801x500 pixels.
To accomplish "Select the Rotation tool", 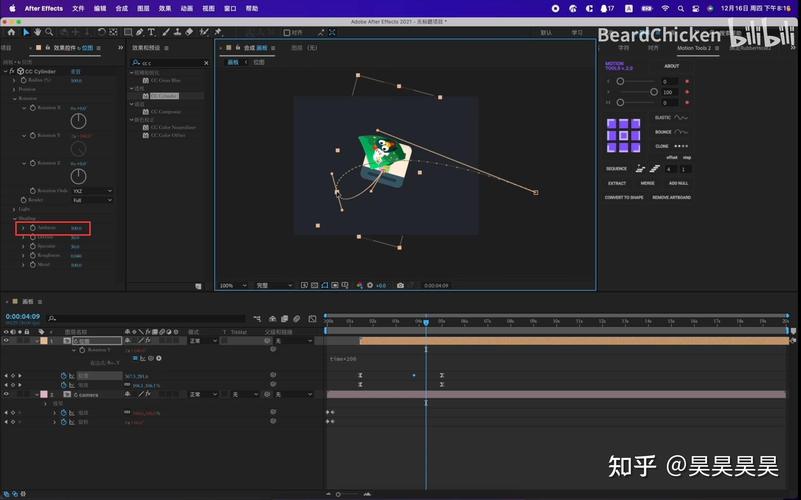I will [x=102, y=32].
